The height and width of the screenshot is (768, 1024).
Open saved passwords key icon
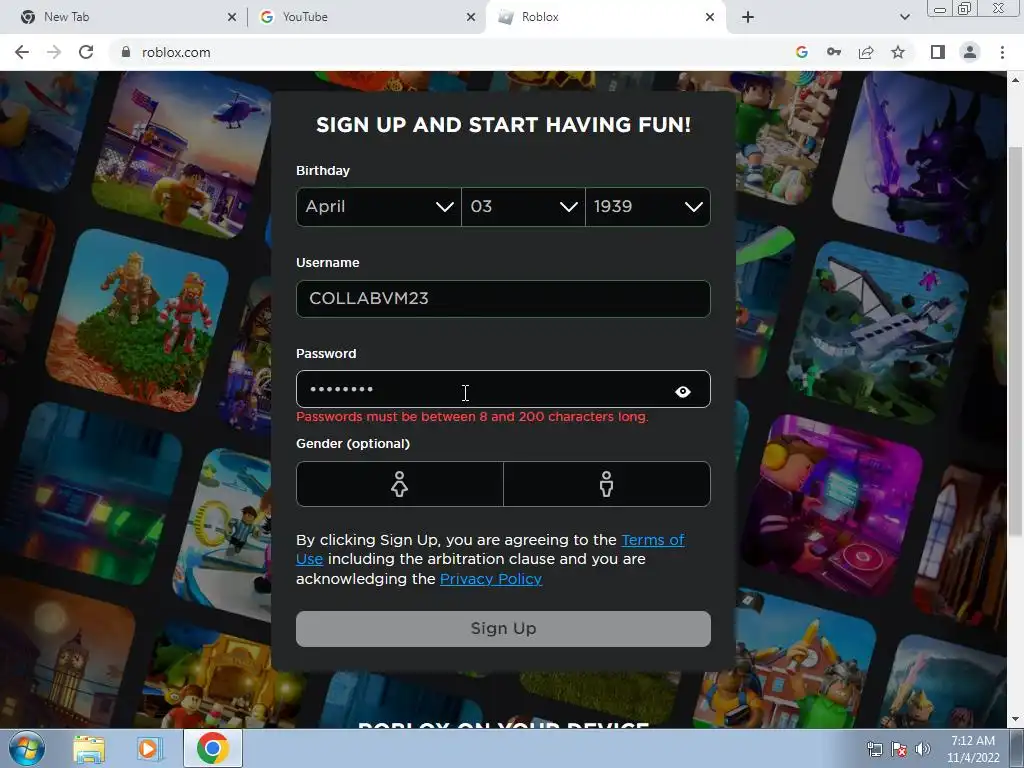(x=834, y=52)
